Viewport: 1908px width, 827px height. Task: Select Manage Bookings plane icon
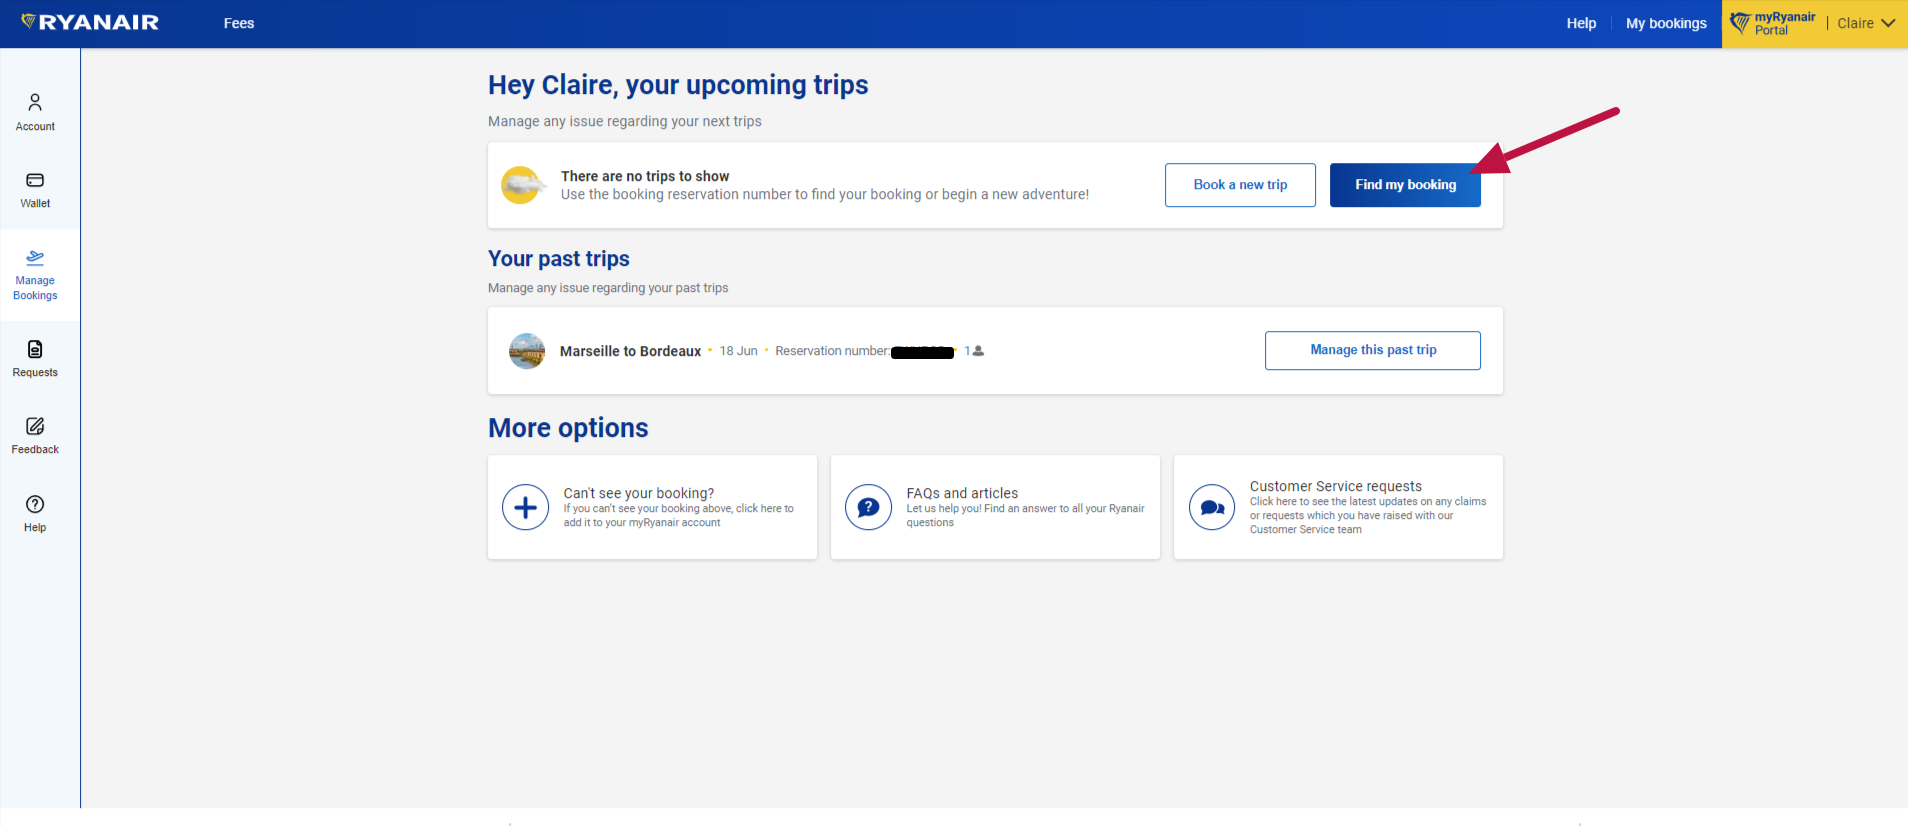(35, 258)
